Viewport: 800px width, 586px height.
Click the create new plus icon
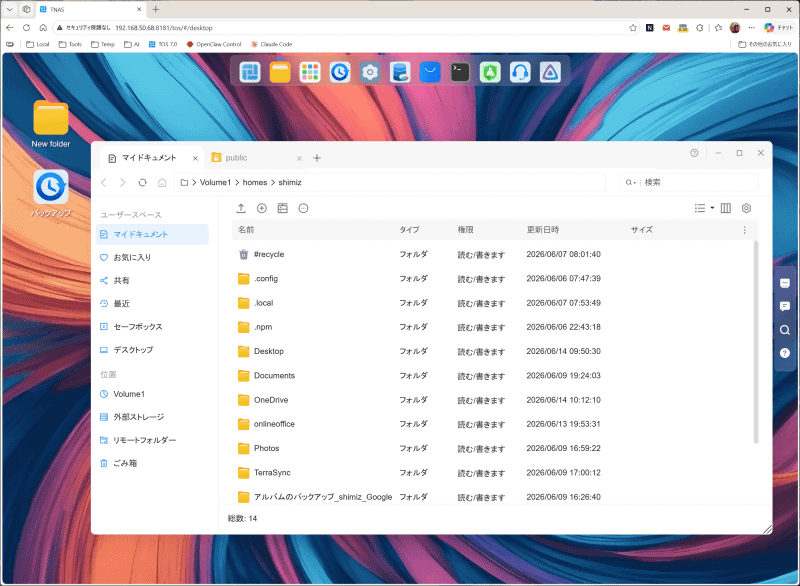point(262,208)
